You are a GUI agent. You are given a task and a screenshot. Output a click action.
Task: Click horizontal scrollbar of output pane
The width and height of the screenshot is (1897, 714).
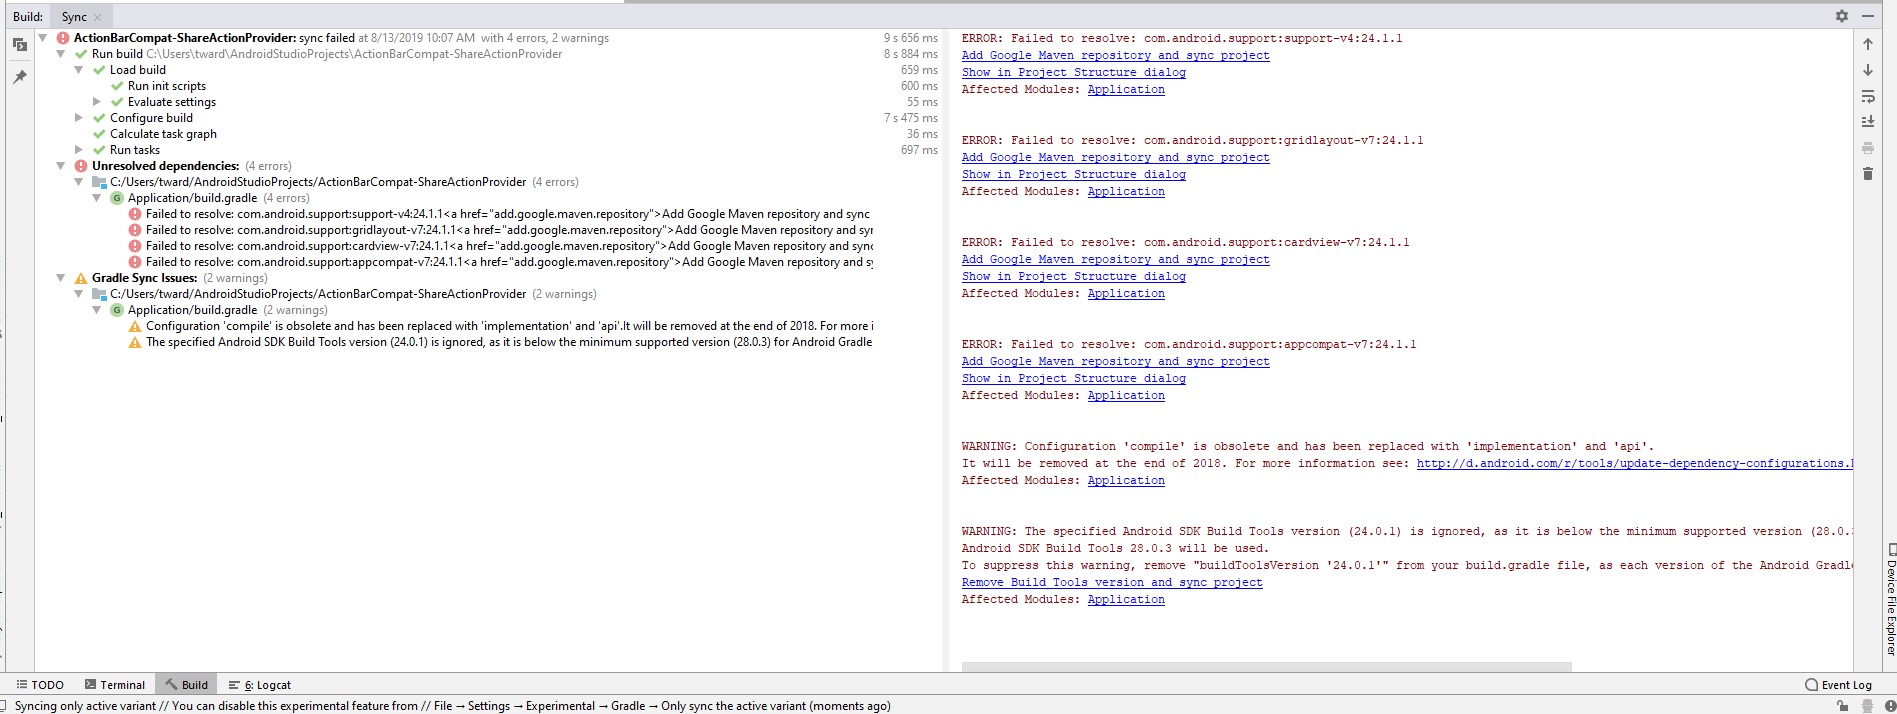click(1266, 666)
